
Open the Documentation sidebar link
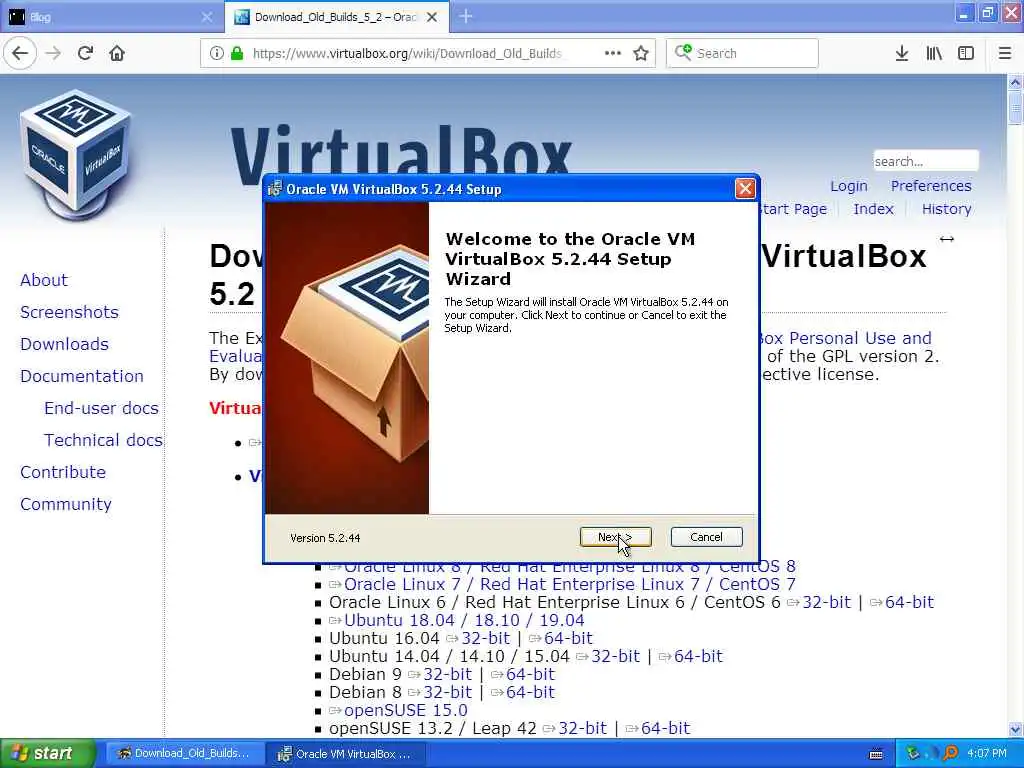pyautogui.click(x=82, y=376)
